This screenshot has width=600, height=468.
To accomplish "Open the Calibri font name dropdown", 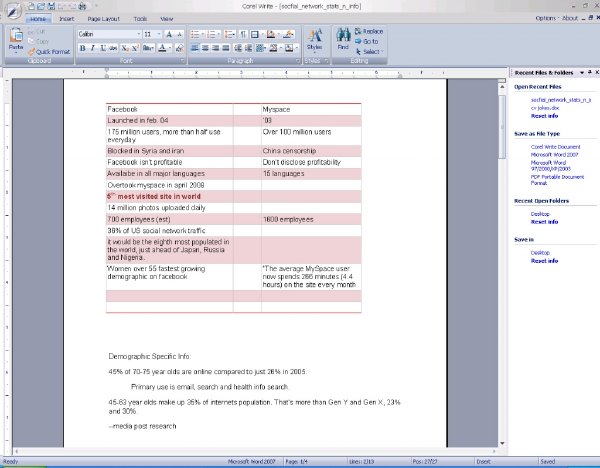I will tap(139, 34).
